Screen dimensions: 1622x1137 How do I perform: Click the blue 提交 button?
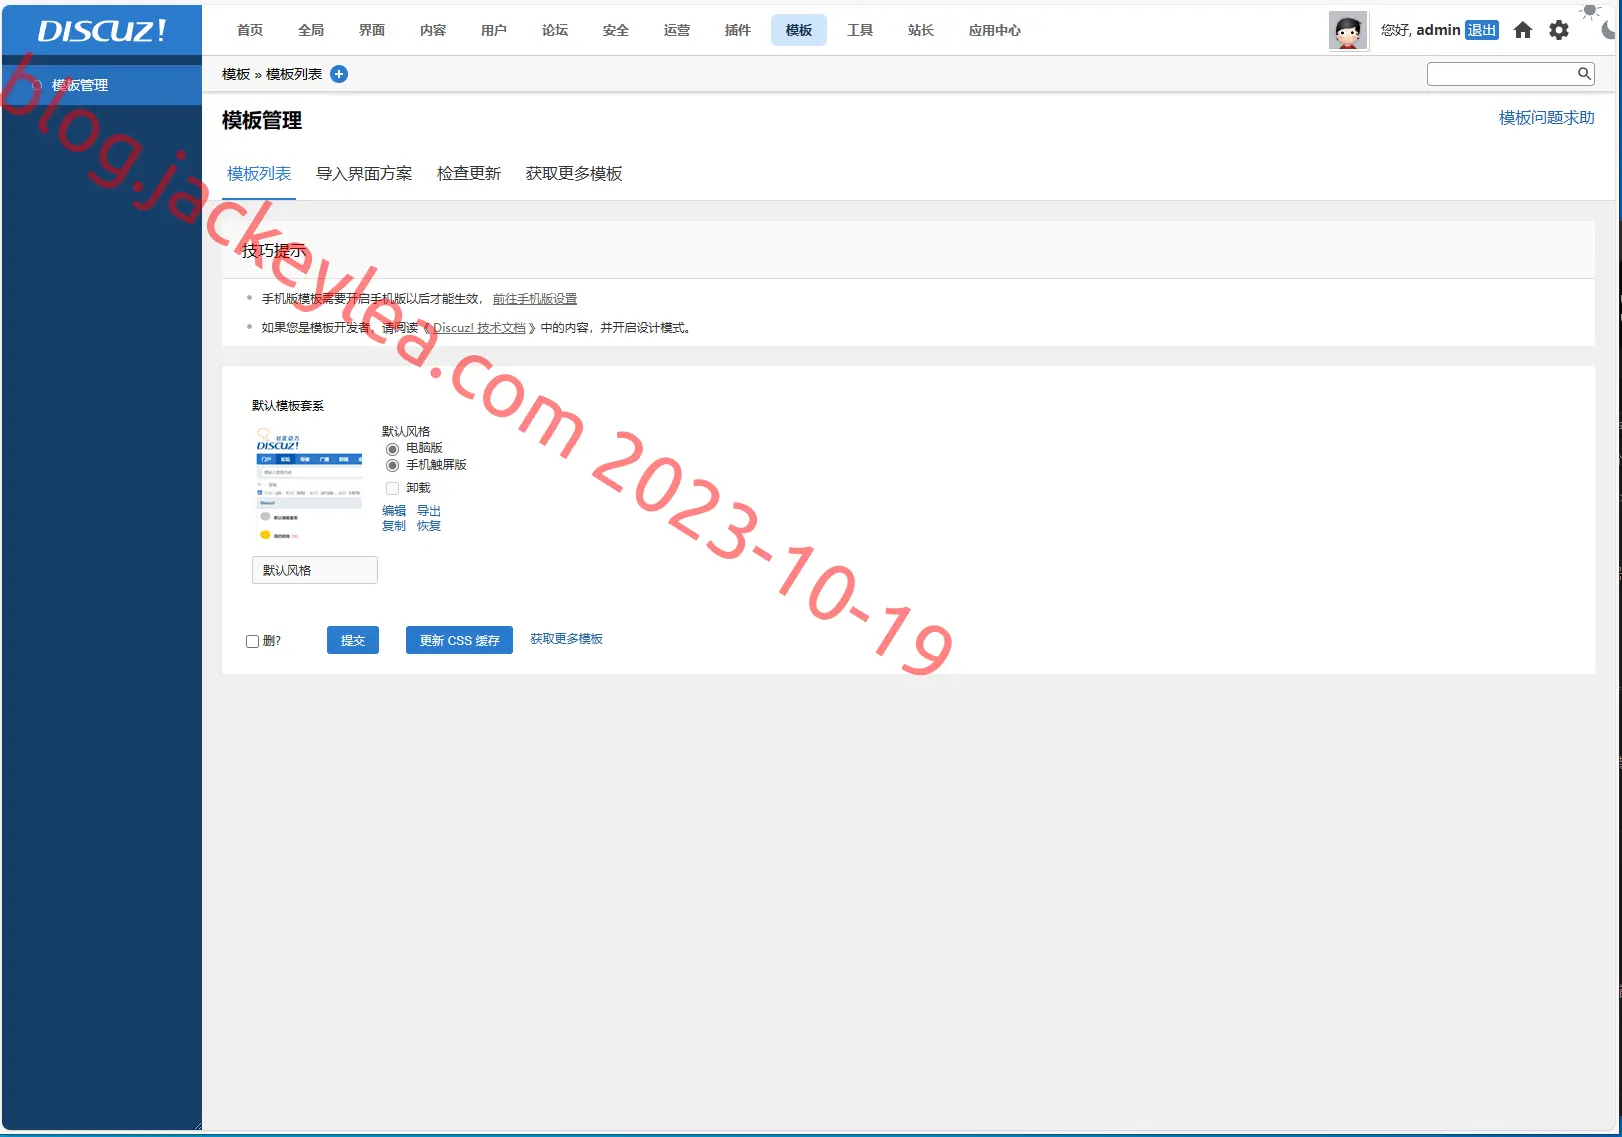(353, 640)
